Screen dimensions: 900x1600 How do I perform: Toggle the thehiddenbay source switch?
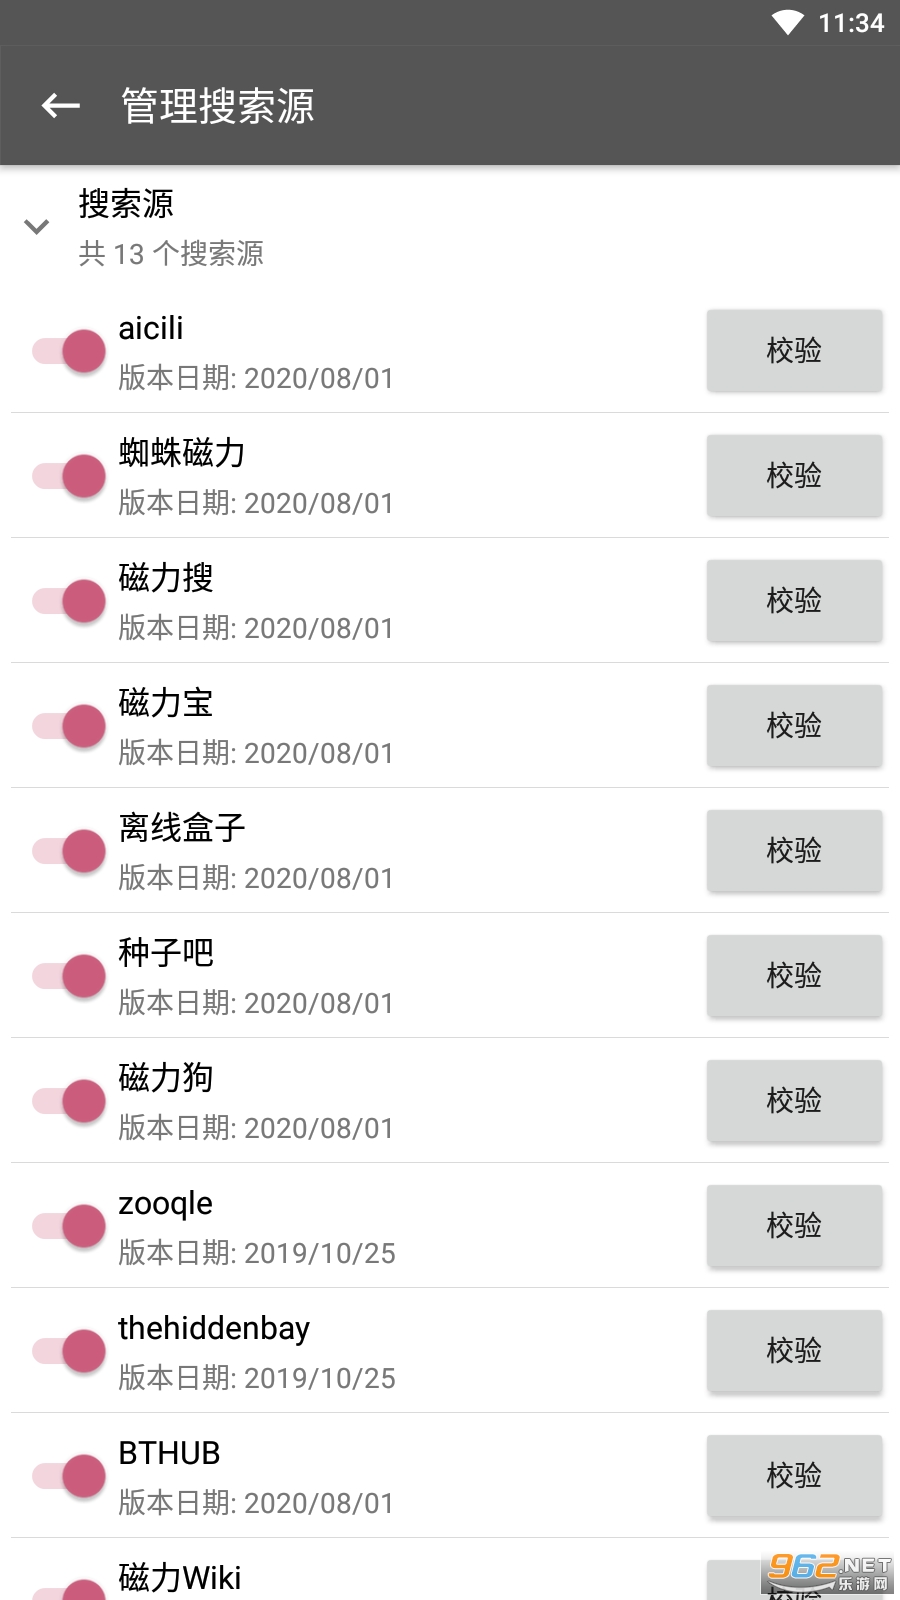[69, 1351]
